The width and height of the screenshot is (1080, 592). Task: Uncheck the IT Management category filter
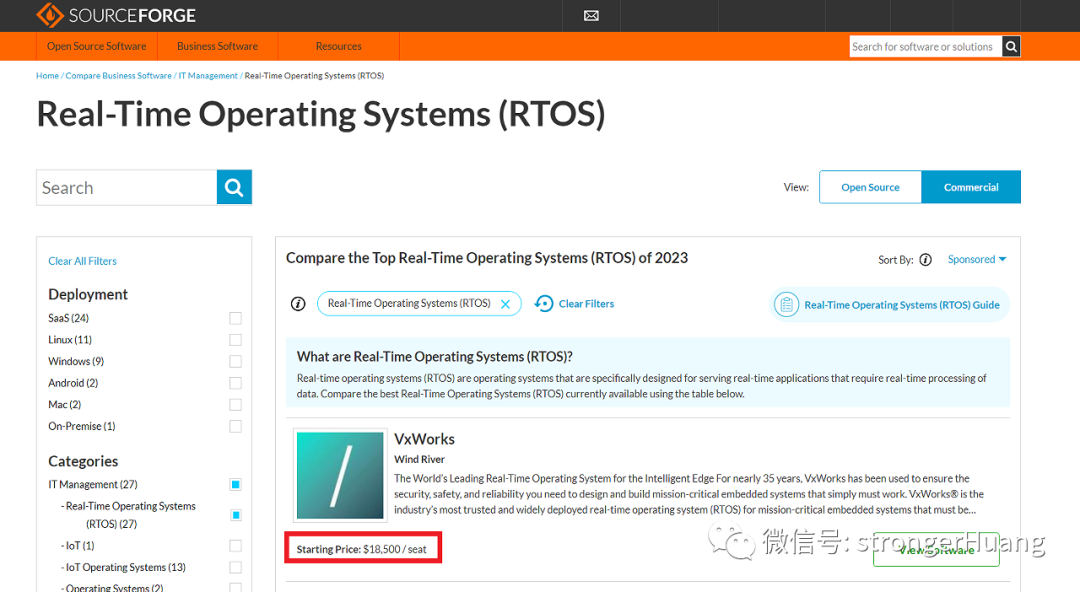235,484
